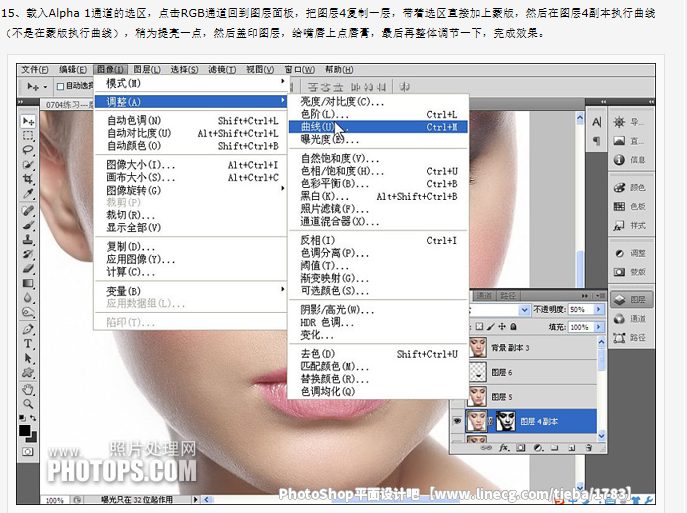The width and height of the screenshot is (687, 513).
Task: Select the Eraser tool
Action: [28, 269]
